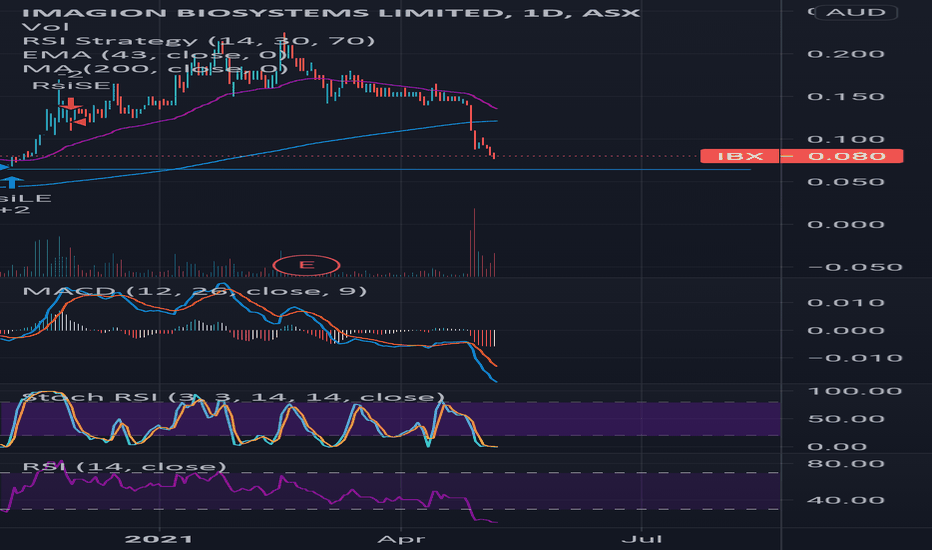
Task: Click the blue RsiLE up-arrow signal
Action: pyautogui.click(x=11, y=182)
